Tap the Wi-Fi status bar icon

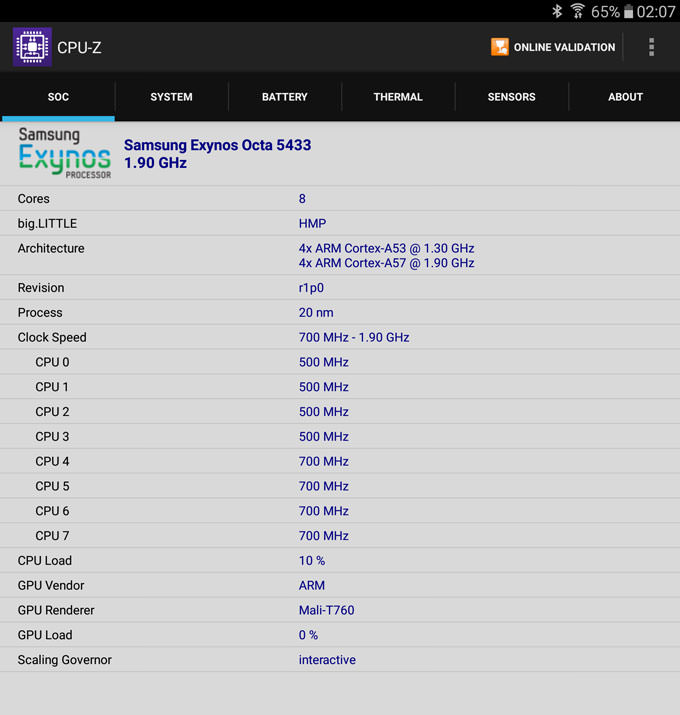(578, 11)
